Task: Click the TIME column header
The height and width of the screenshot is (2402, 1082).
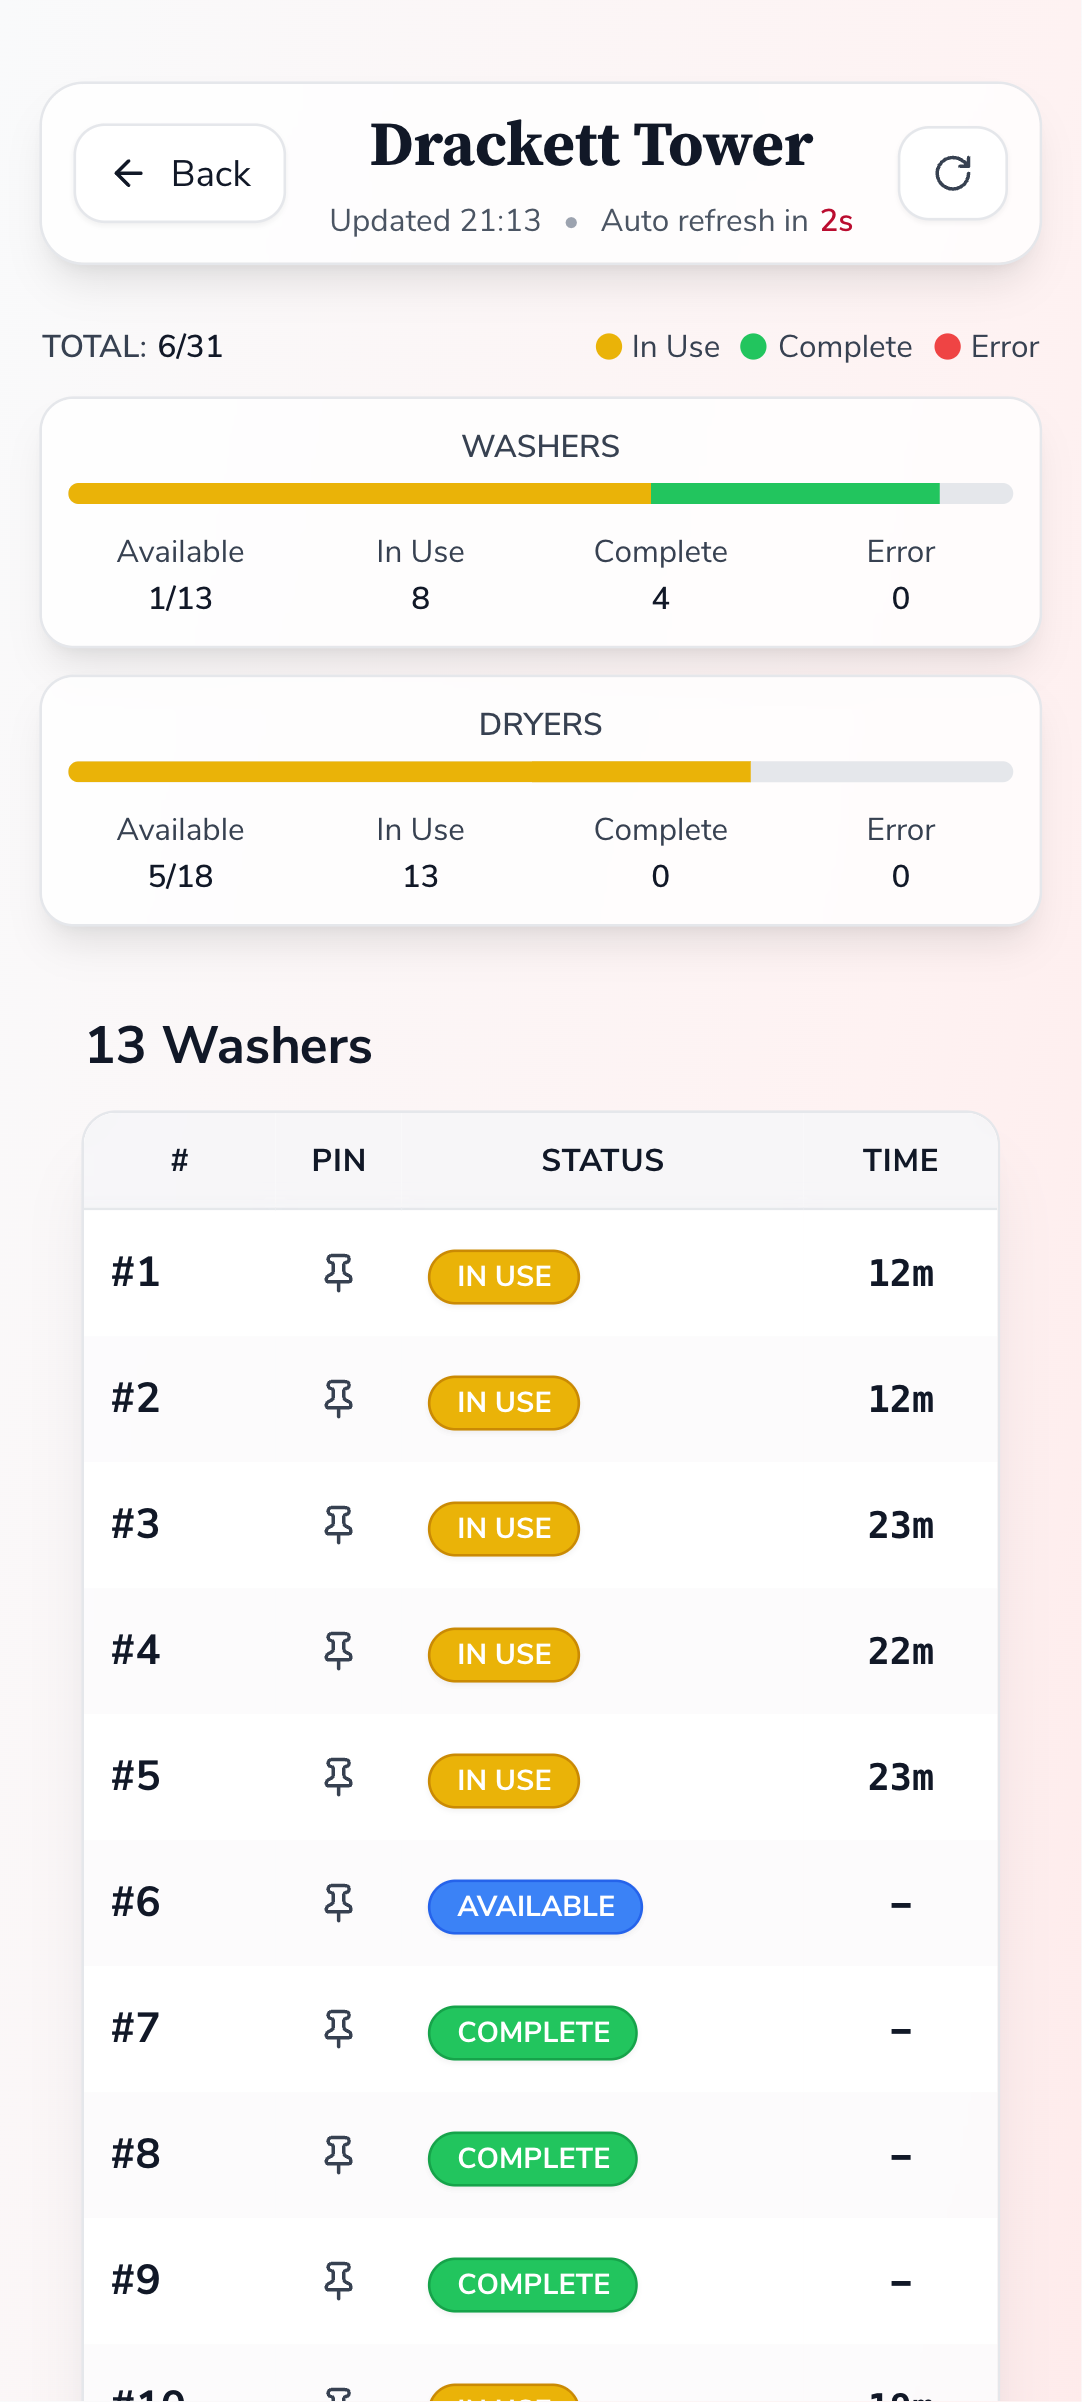Action: point(900,1160)
